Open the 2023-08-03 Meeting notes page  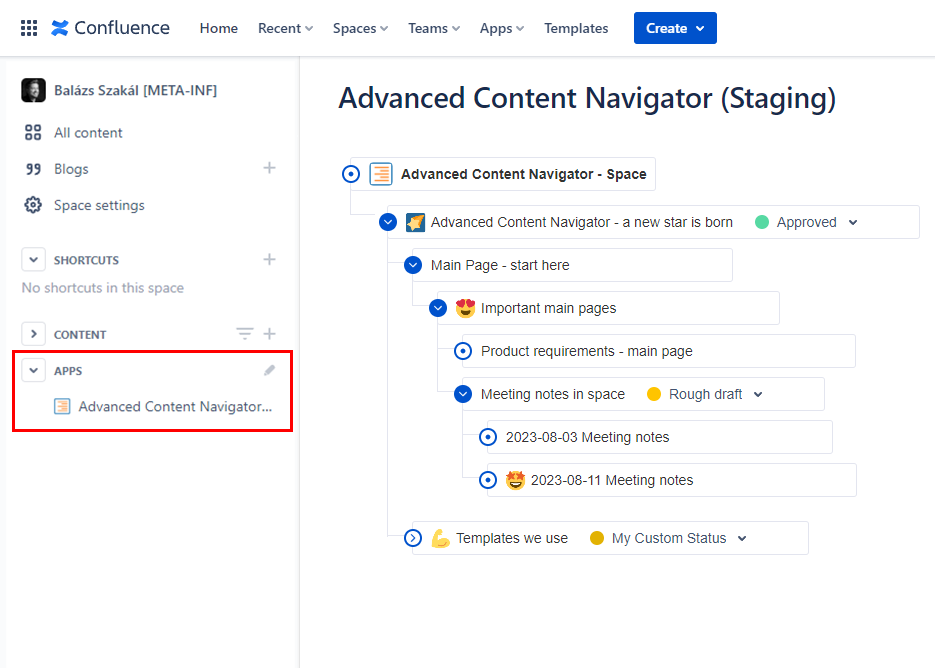point(587,437)
